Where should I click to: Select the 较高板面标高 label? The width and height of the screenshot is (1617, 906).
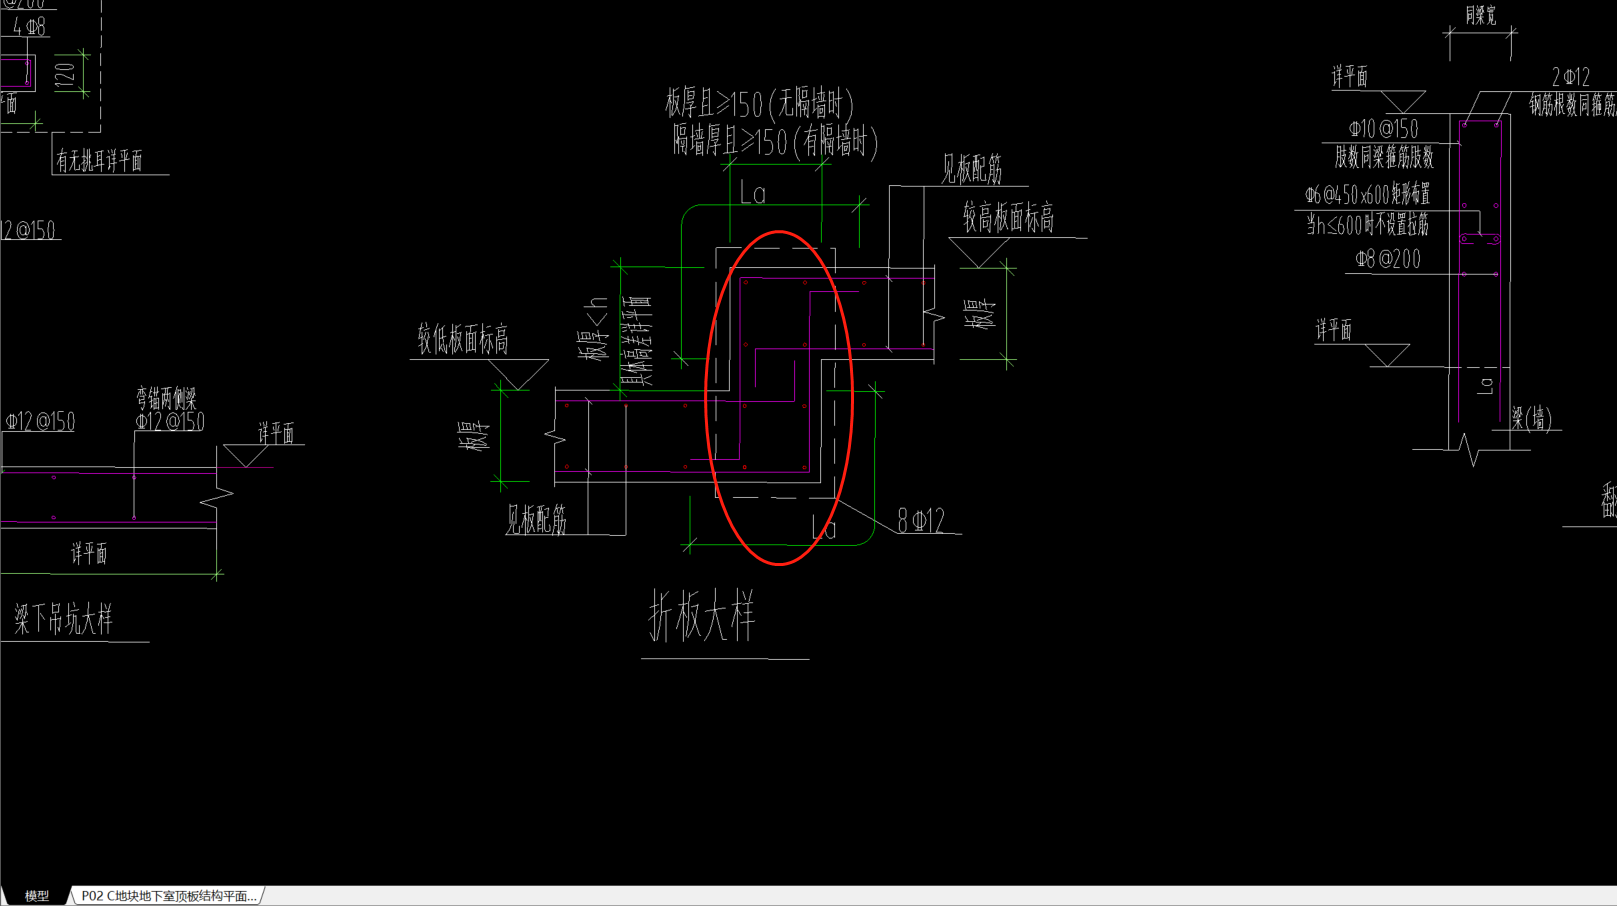[1008, 217]
